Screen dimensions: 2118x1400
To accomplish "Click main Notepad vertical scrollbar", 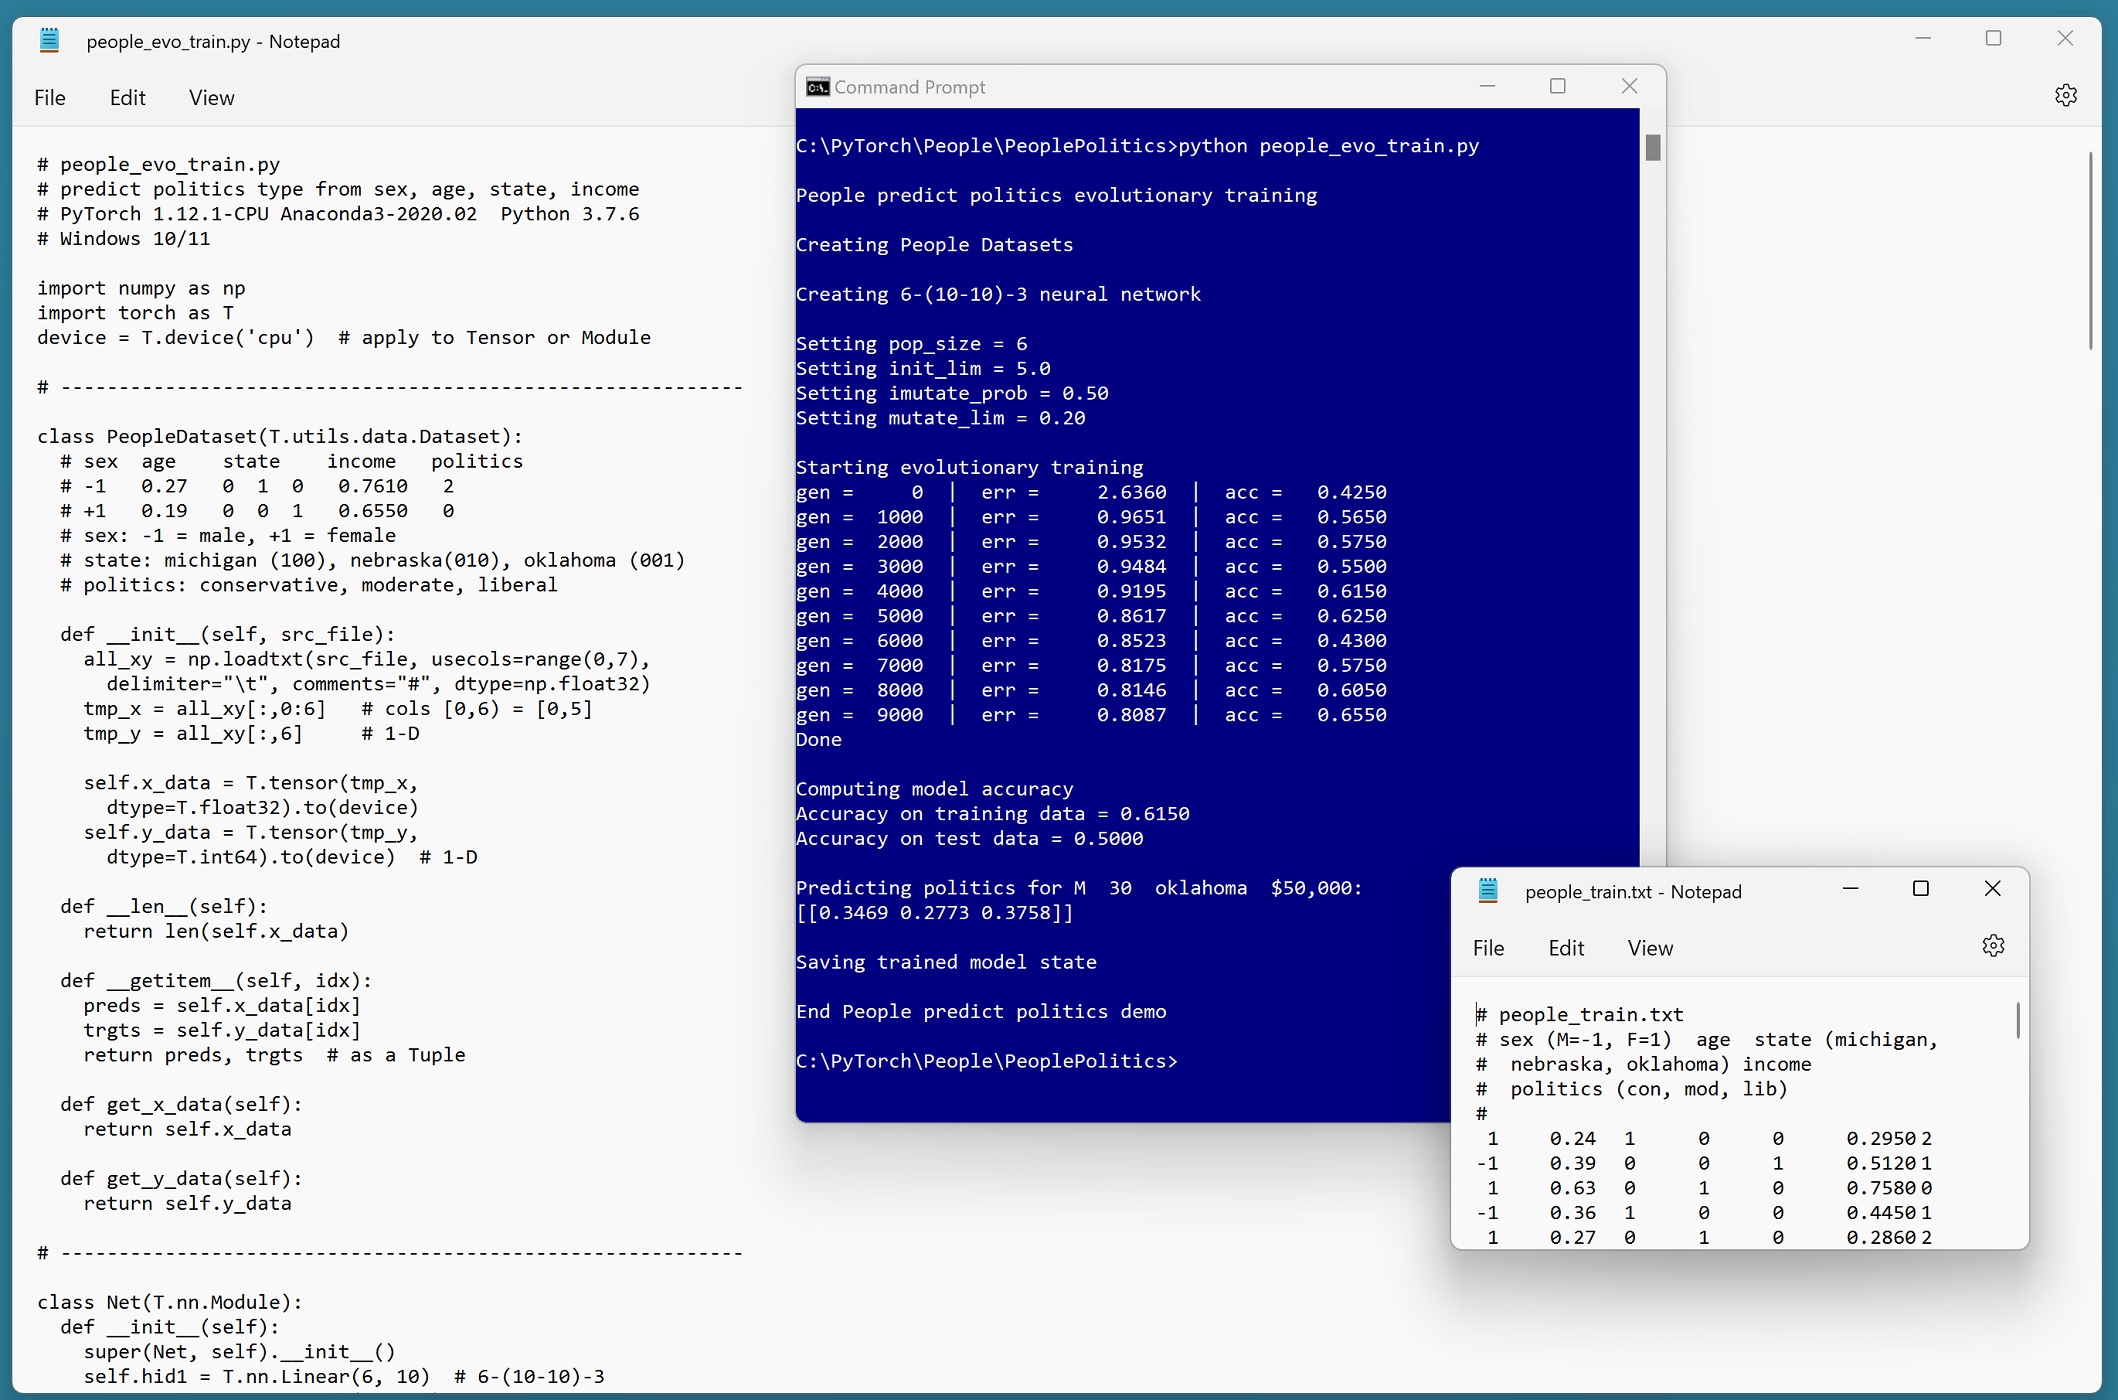I will point(2090,250).
